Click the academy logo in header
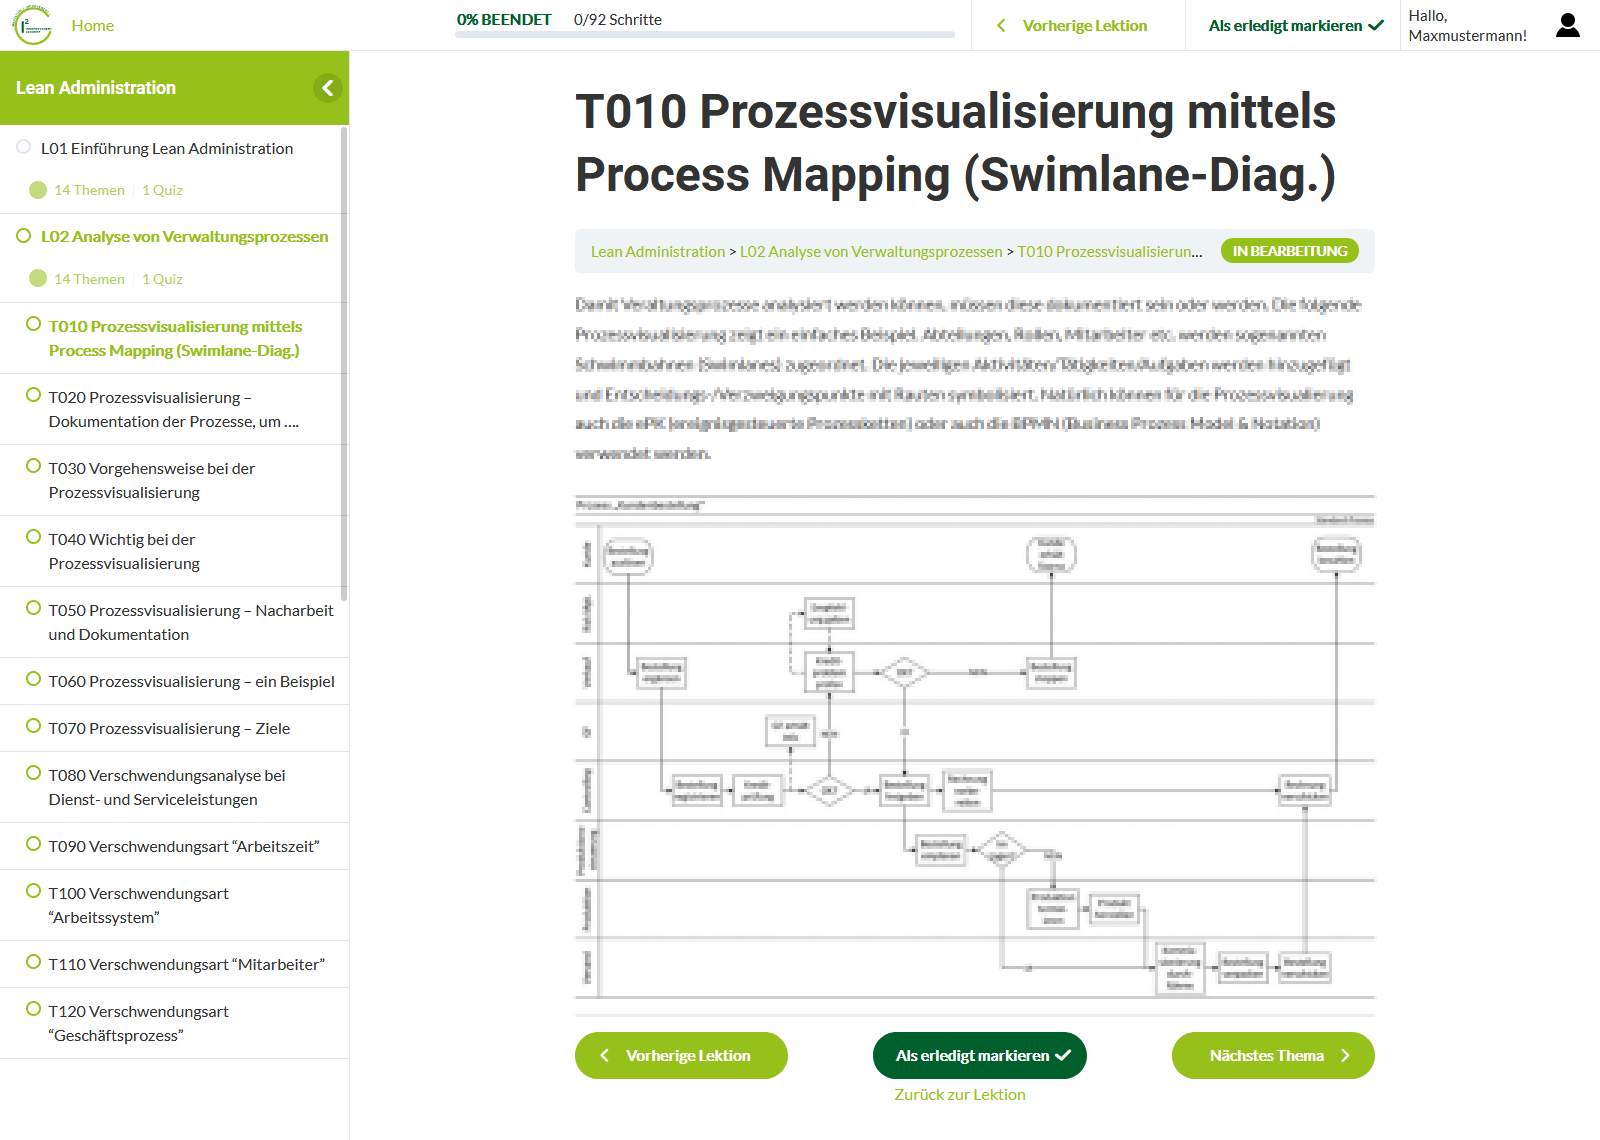Viewport: 1600px width, 1140px height. tap(32, 25)
